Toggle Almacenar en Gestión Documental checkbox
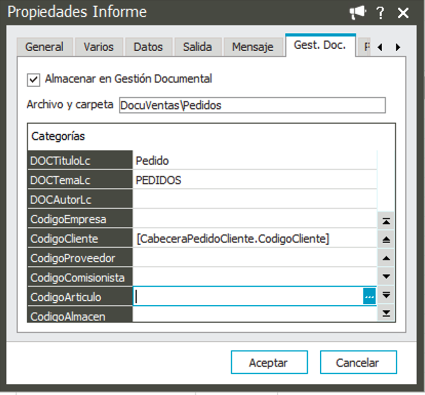This screenshot has width=425, height=395. [x=34, y=80]
